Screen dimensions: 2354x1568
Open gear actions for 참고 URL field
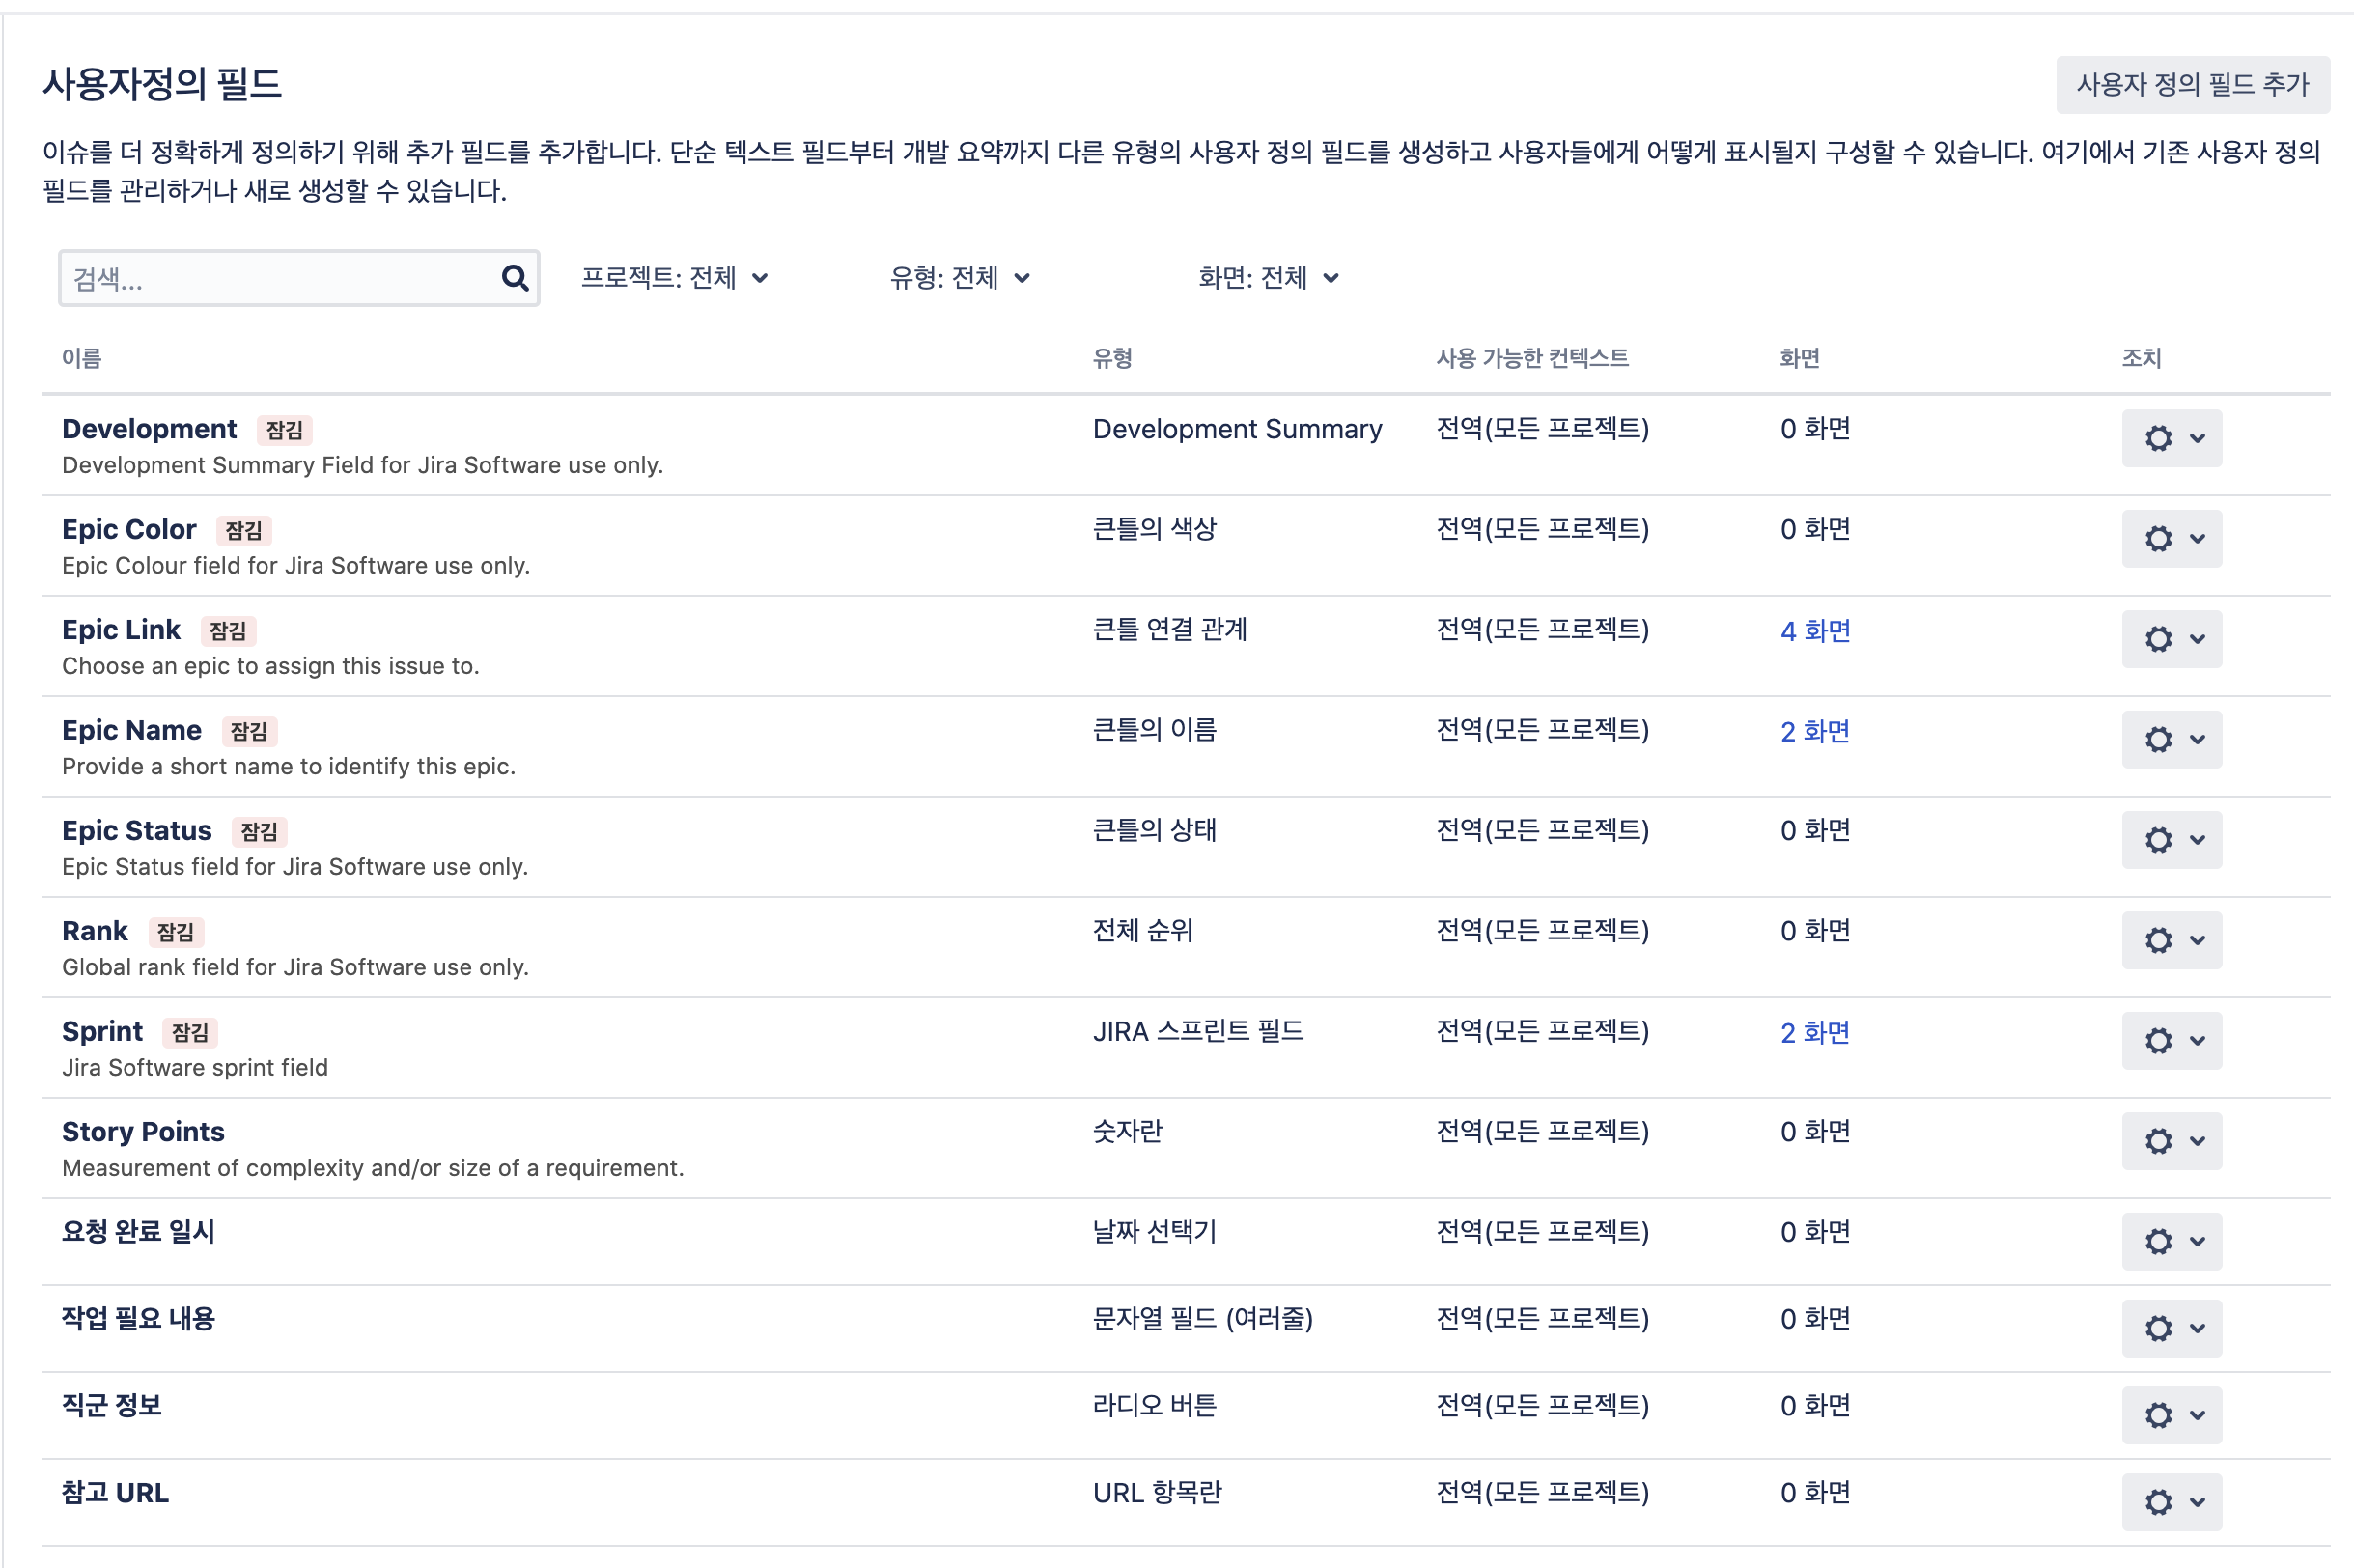pyautogui.click(x=2171, y=1502)
